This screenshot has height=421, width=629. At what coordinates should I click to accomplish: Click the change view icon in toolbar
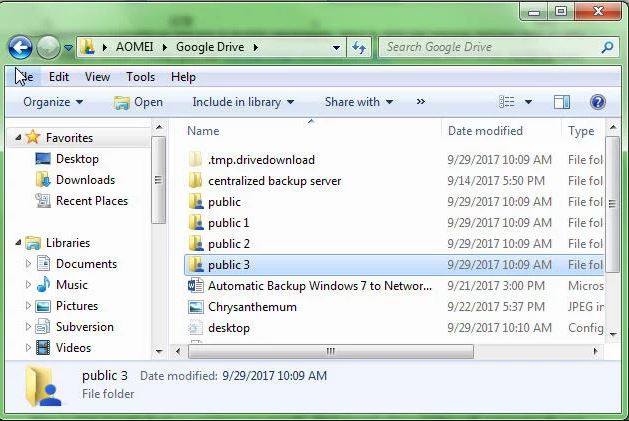pos(506,102)
